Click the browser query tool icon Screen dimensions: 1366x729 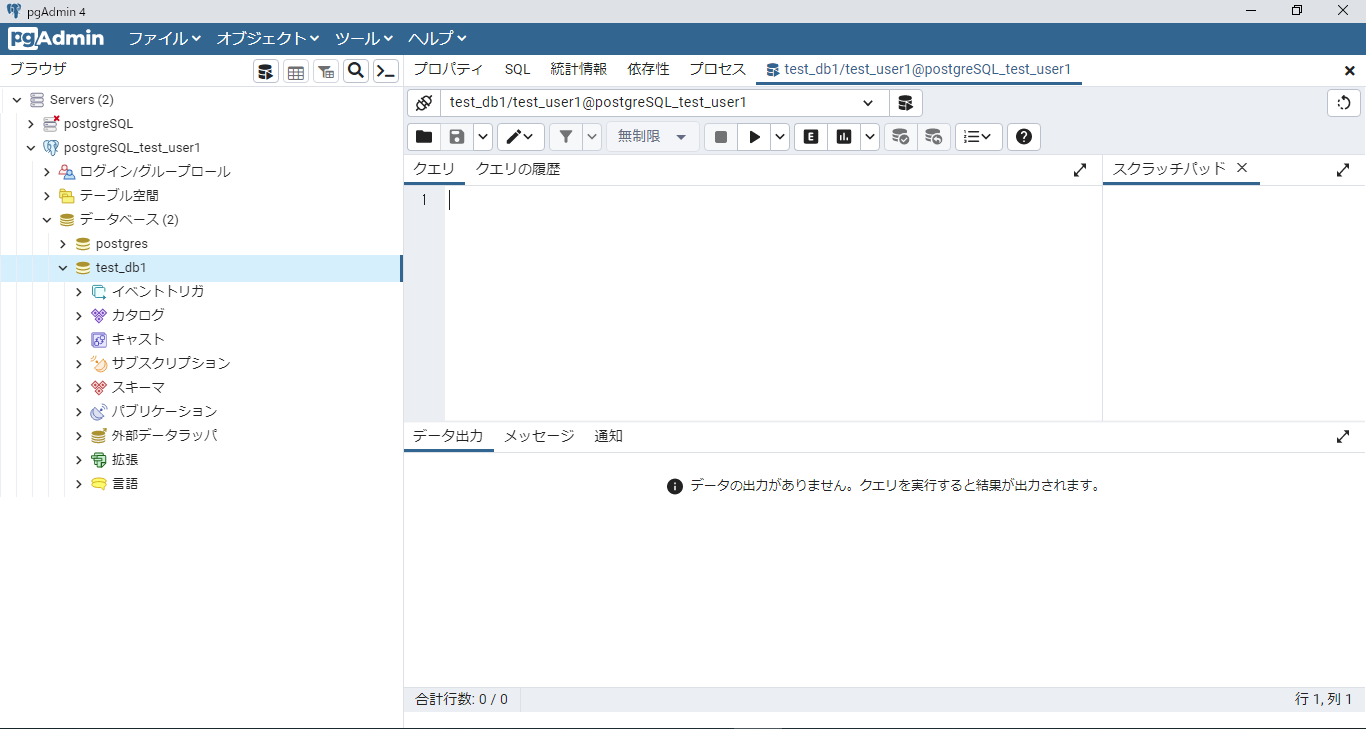pyautogui.click(x=266, y=71)
